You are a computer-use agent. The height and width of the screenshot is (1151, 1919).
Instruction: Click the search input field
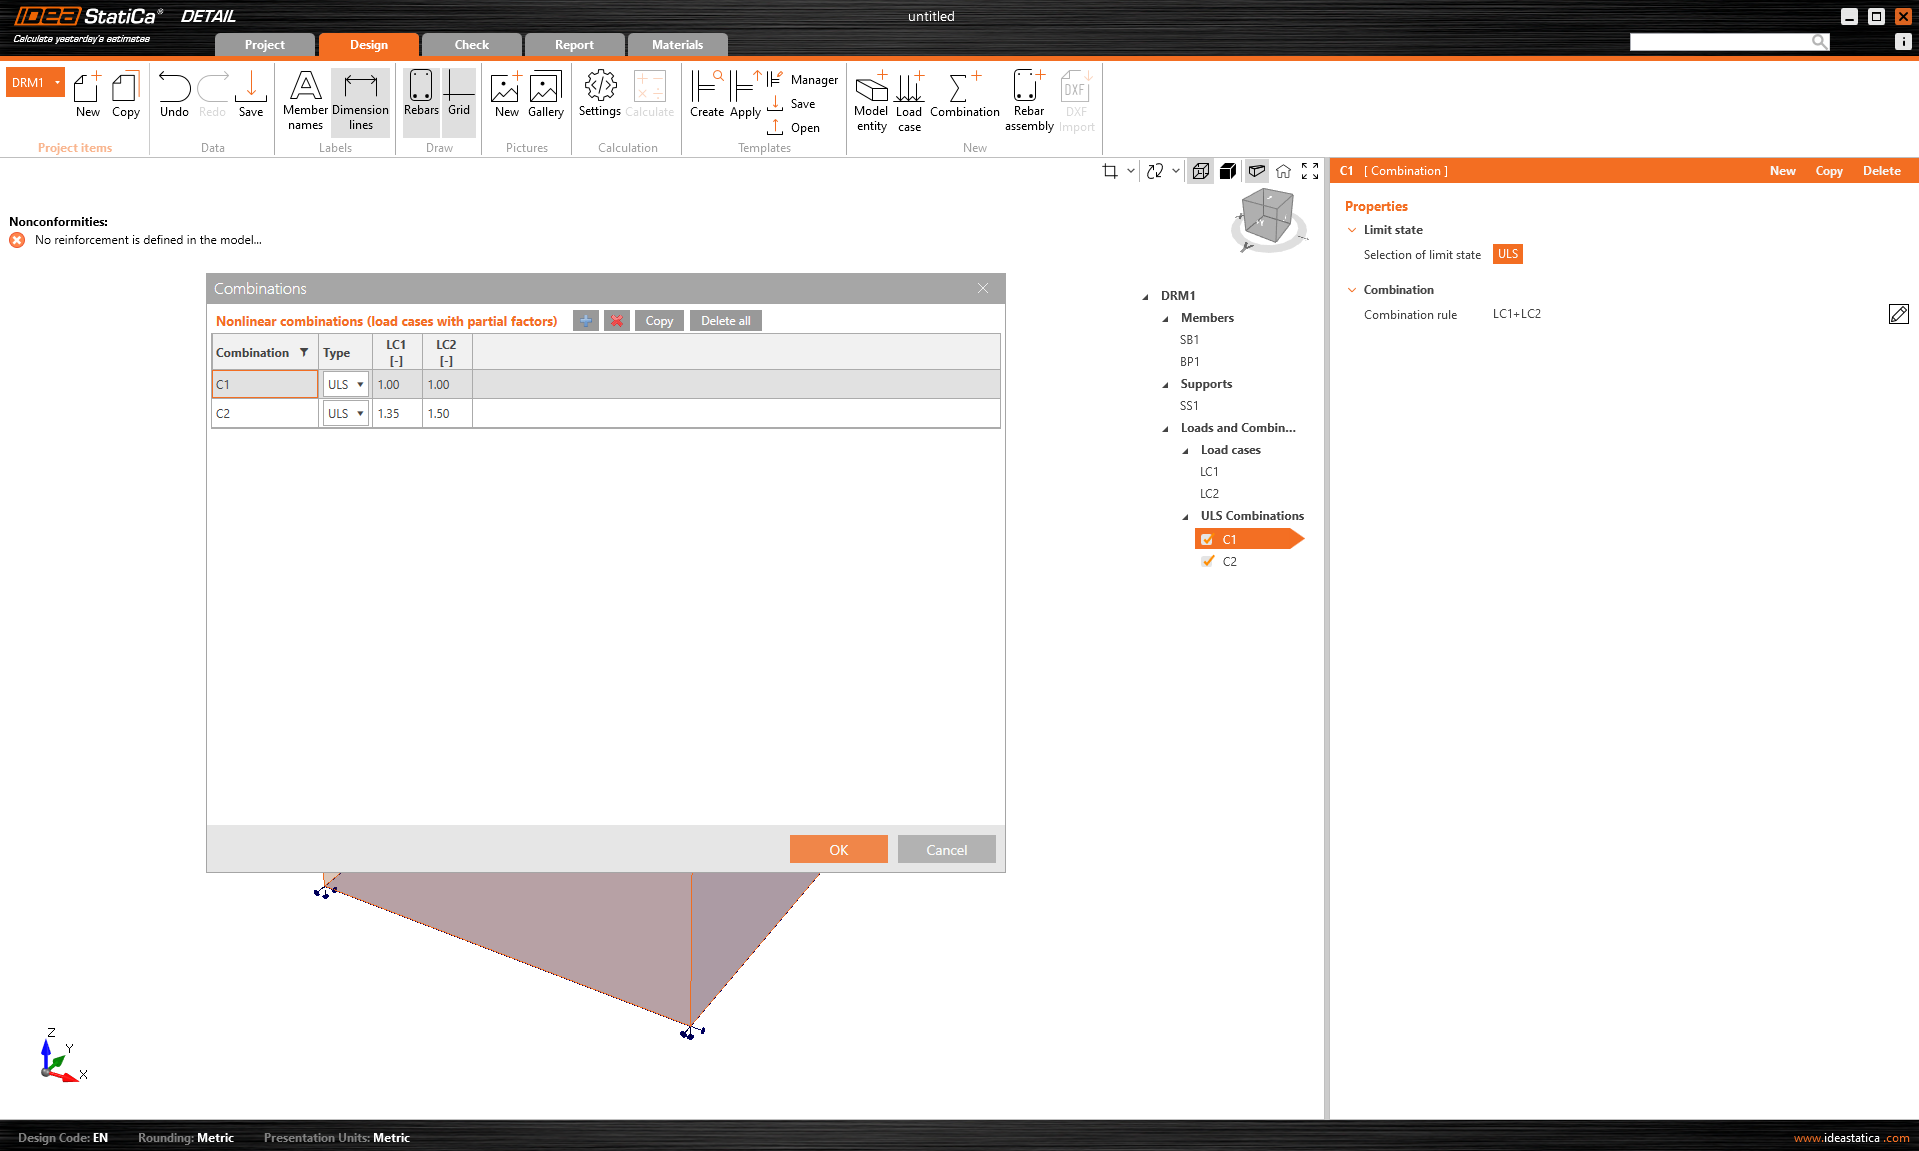tap(1721, 41)
